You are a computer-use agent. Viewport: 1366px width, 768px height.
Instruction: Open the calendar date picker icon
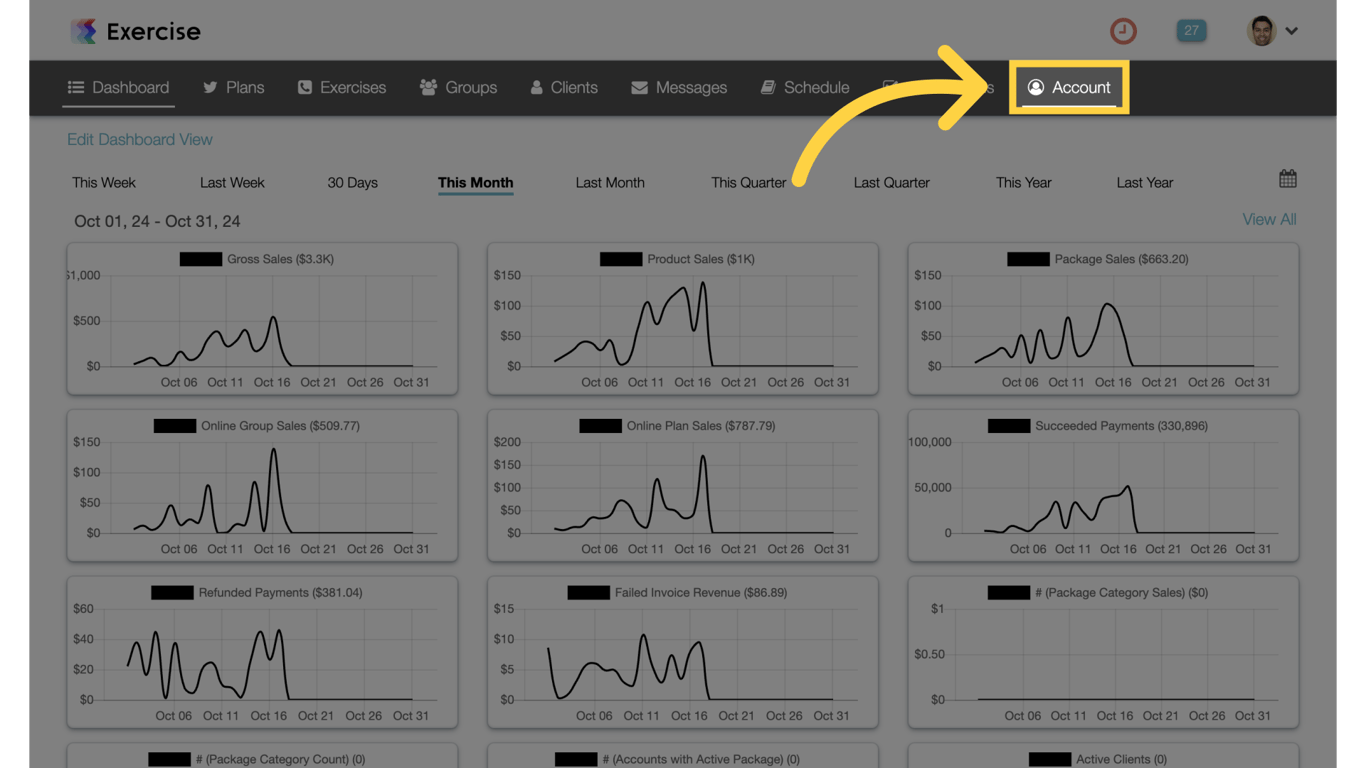pos(1288,179)
